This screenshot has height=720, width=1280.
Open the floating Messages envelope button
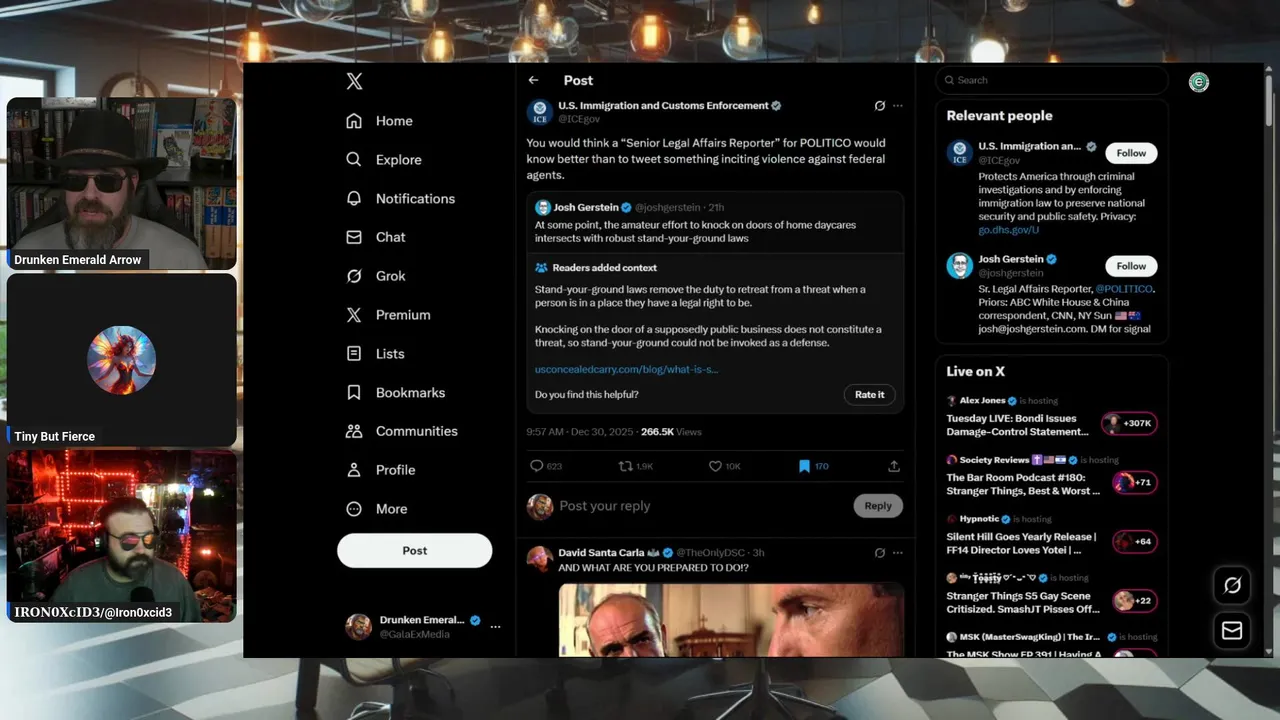[1232, 631]
